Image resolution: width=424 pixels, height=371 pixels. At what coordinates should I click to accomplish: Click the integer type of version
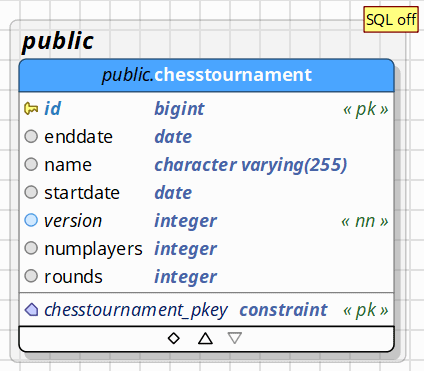pyautogui.click(x=185, y=221)
